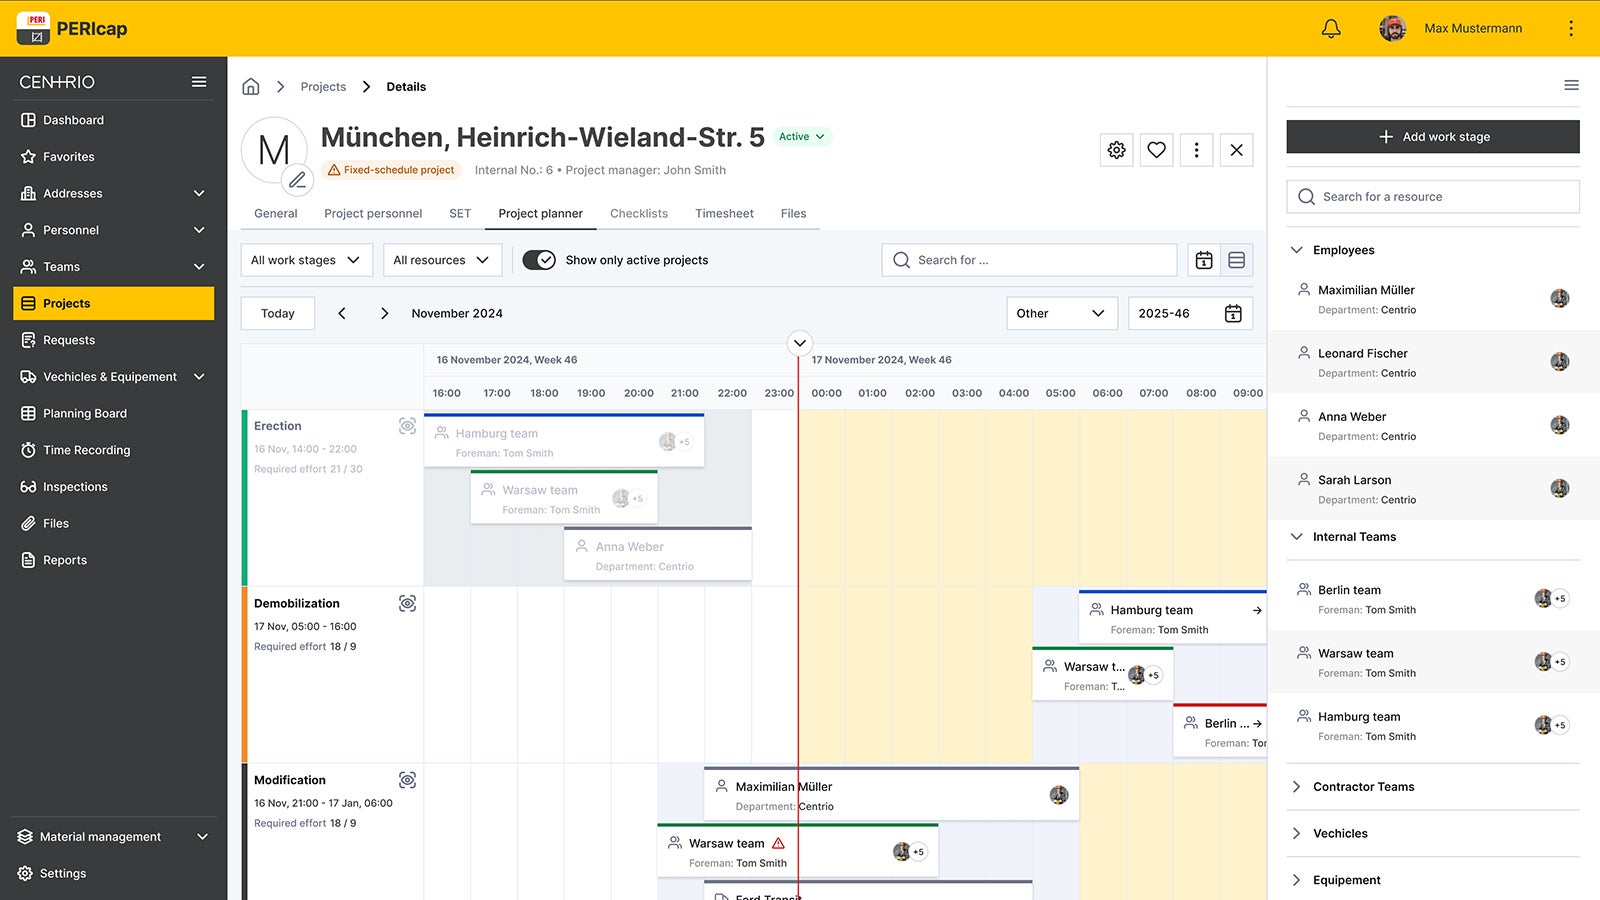The height and width of the screenshot is (900, 1600).
Task: Go to the home breadcrumb icon
Action: [x=251, y=87]
